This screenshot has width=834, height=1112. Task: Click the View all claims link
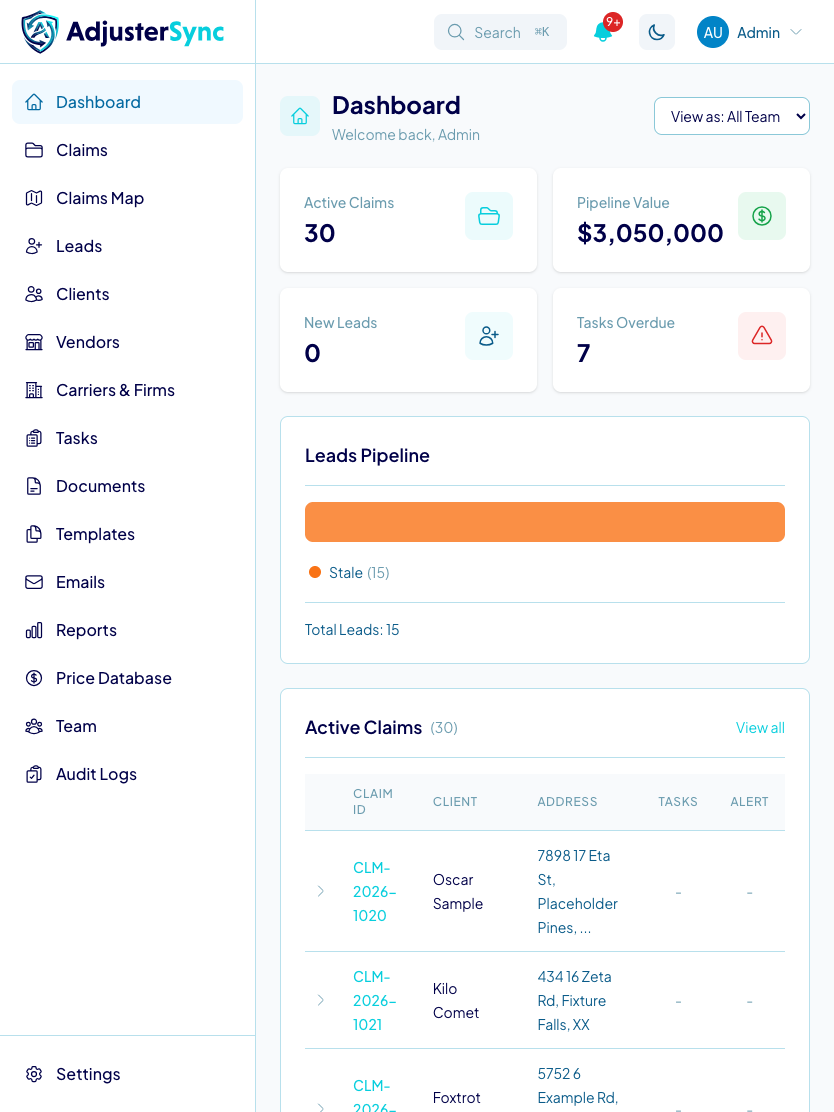[760, 728]
